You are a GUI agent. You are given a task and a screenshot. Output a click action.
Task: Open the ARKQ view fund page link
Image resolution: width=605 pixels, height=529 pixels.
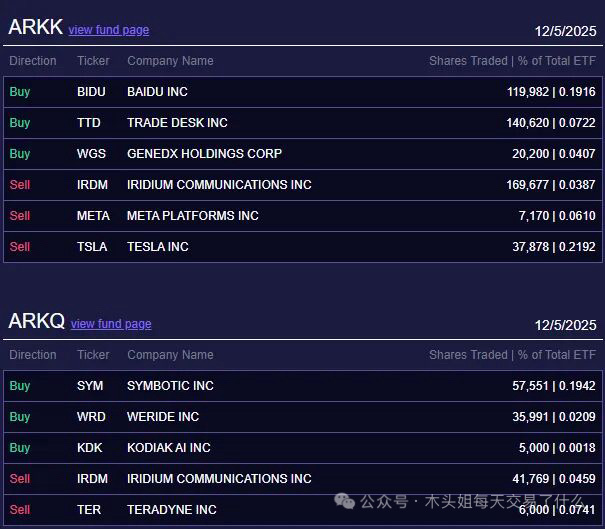pyautogui.click(x=111, y=324)
